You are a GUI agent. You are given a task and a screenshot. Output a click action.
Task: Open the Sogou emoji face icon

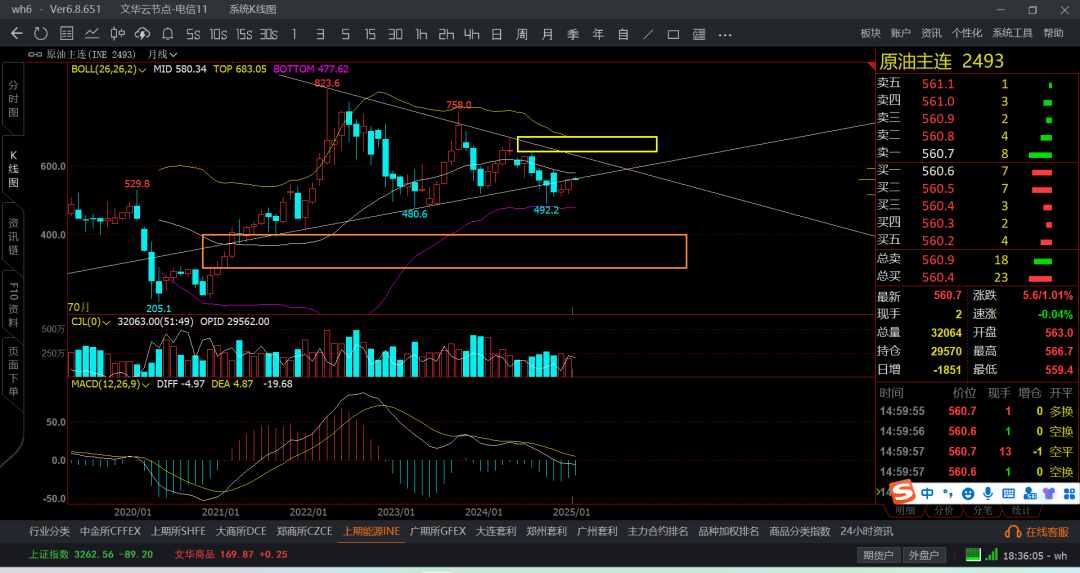click(968, 493)
